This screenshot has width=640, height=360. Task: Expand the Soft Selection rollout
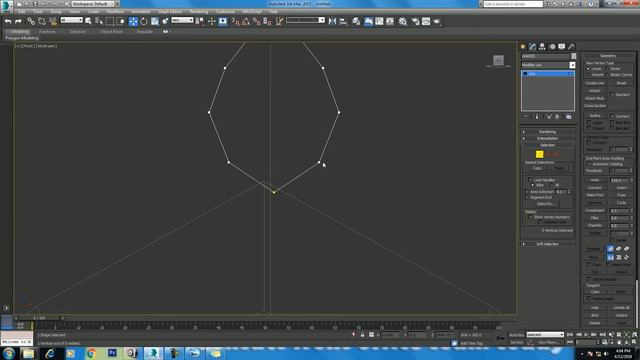click(547, 244)
